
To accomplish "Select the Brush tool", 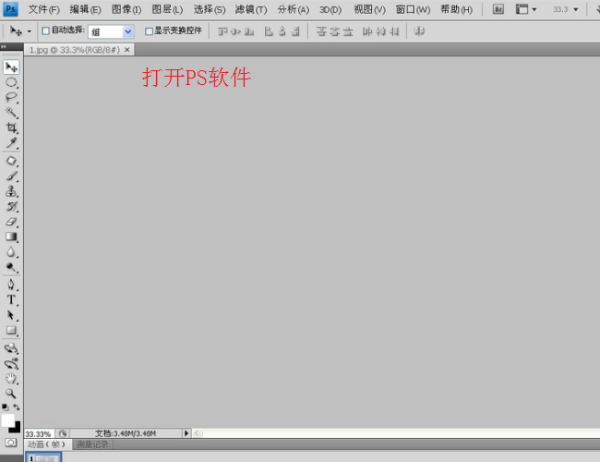I will click(11, 176).
